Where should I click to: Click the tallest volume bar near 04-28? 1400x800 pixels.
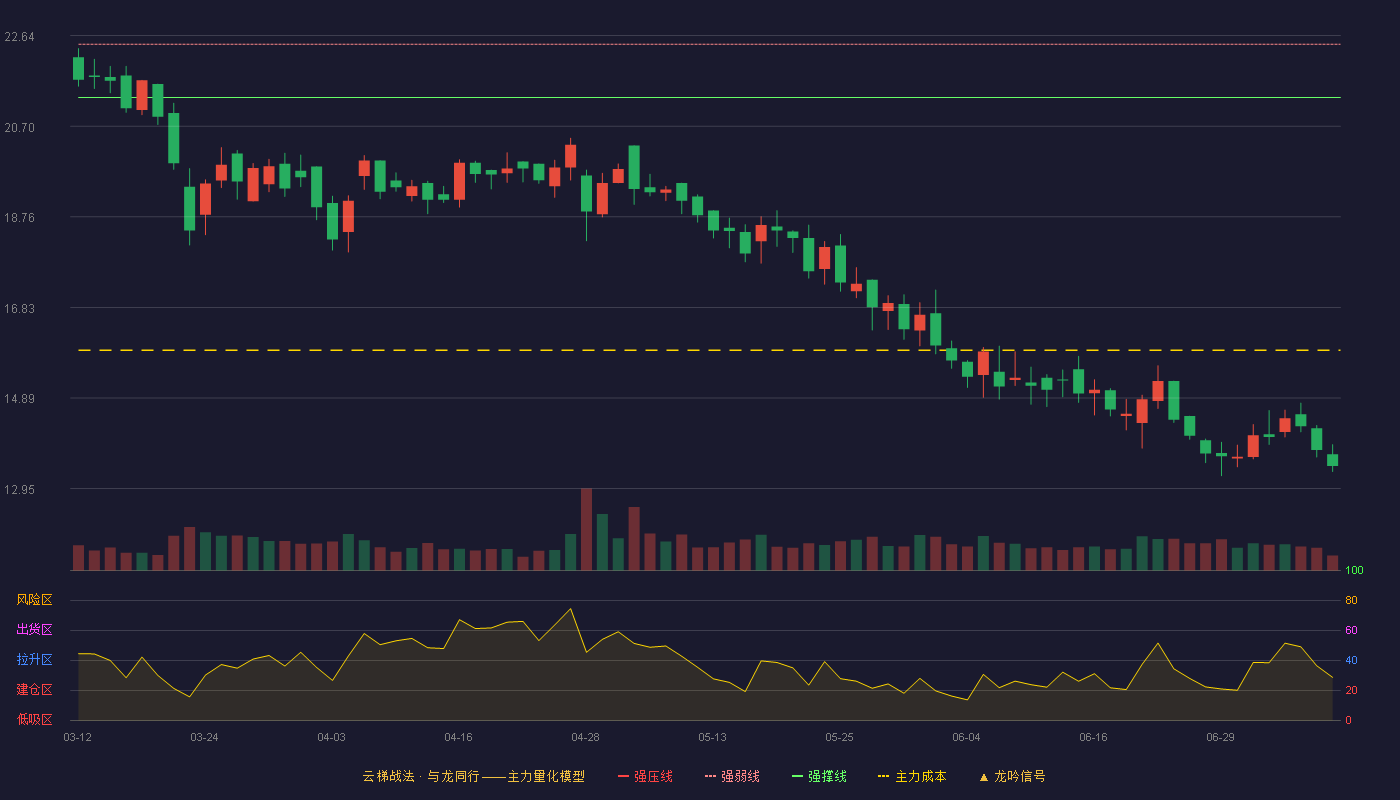(586, 529)
